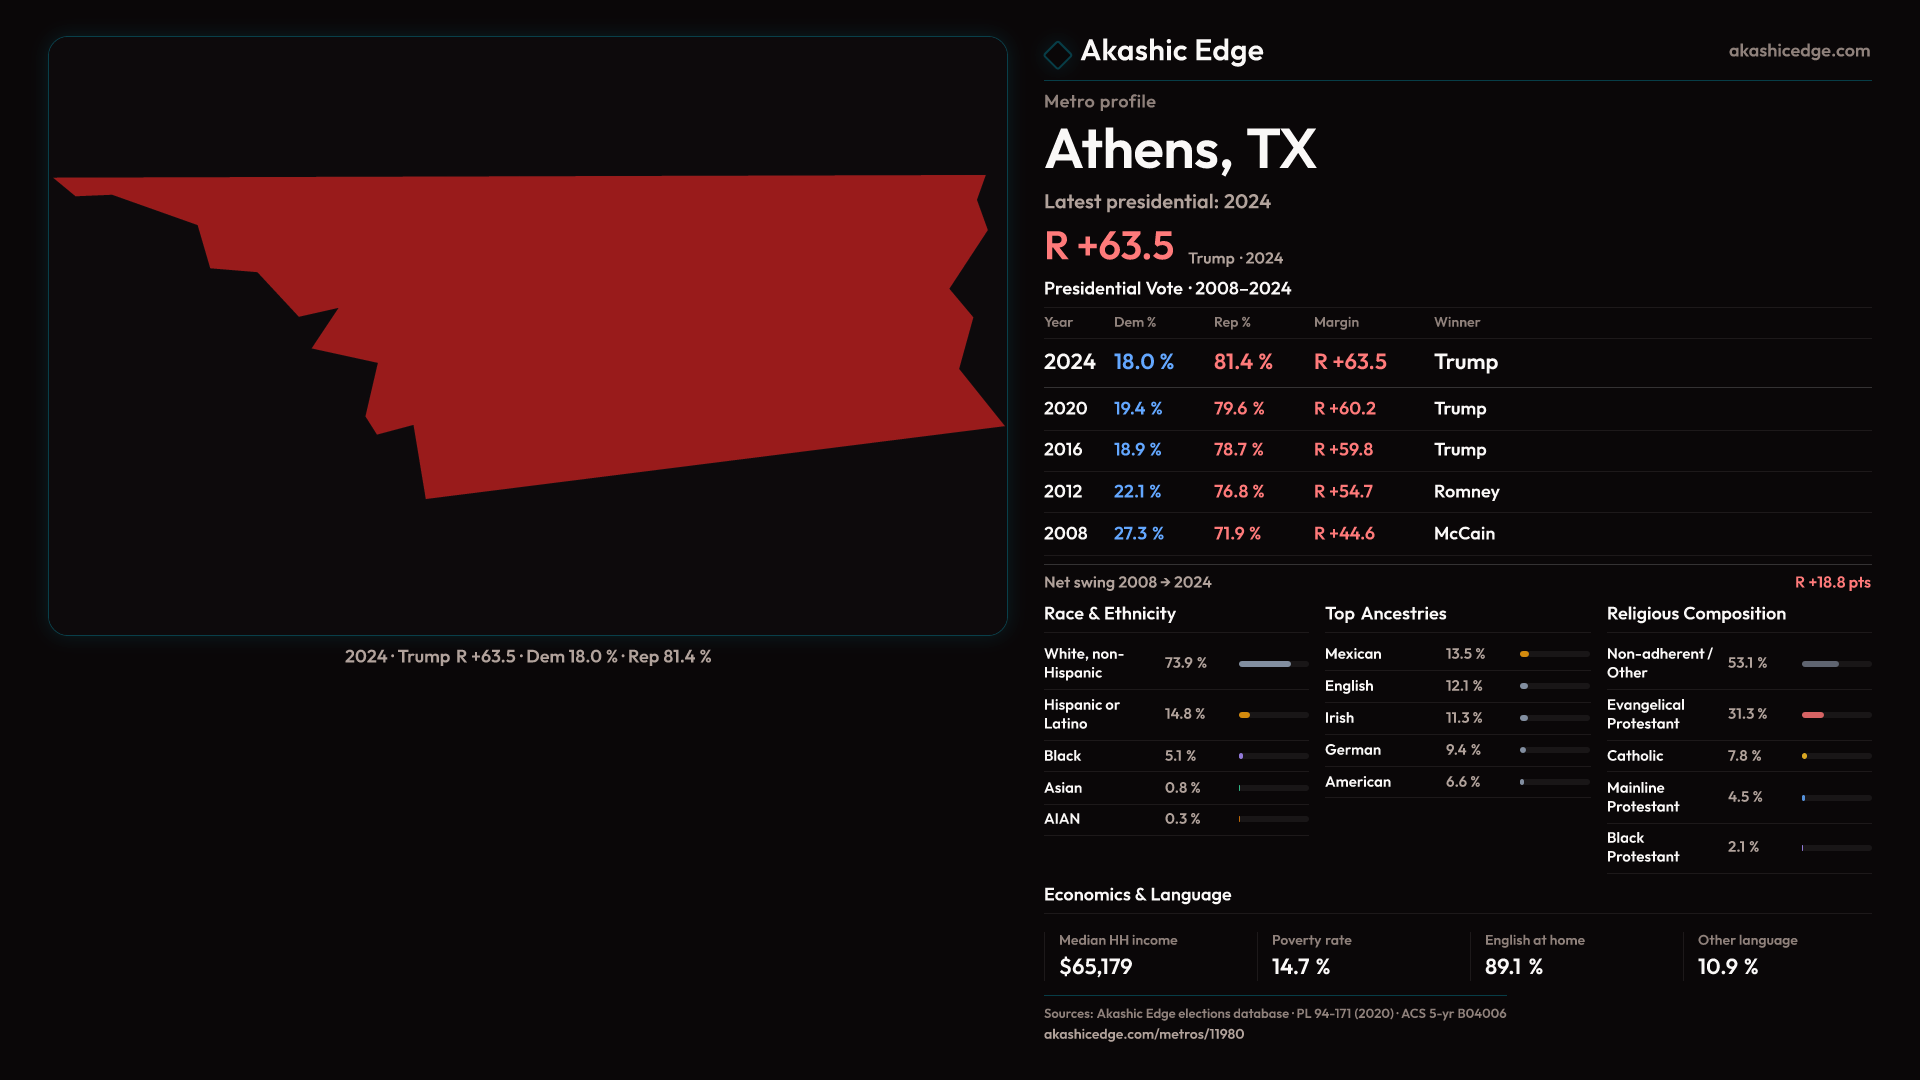Click the Akashic Edge diamond logo icon
The height and width of the screenshot is (1080, 1920).
[x=1057, y=54]
